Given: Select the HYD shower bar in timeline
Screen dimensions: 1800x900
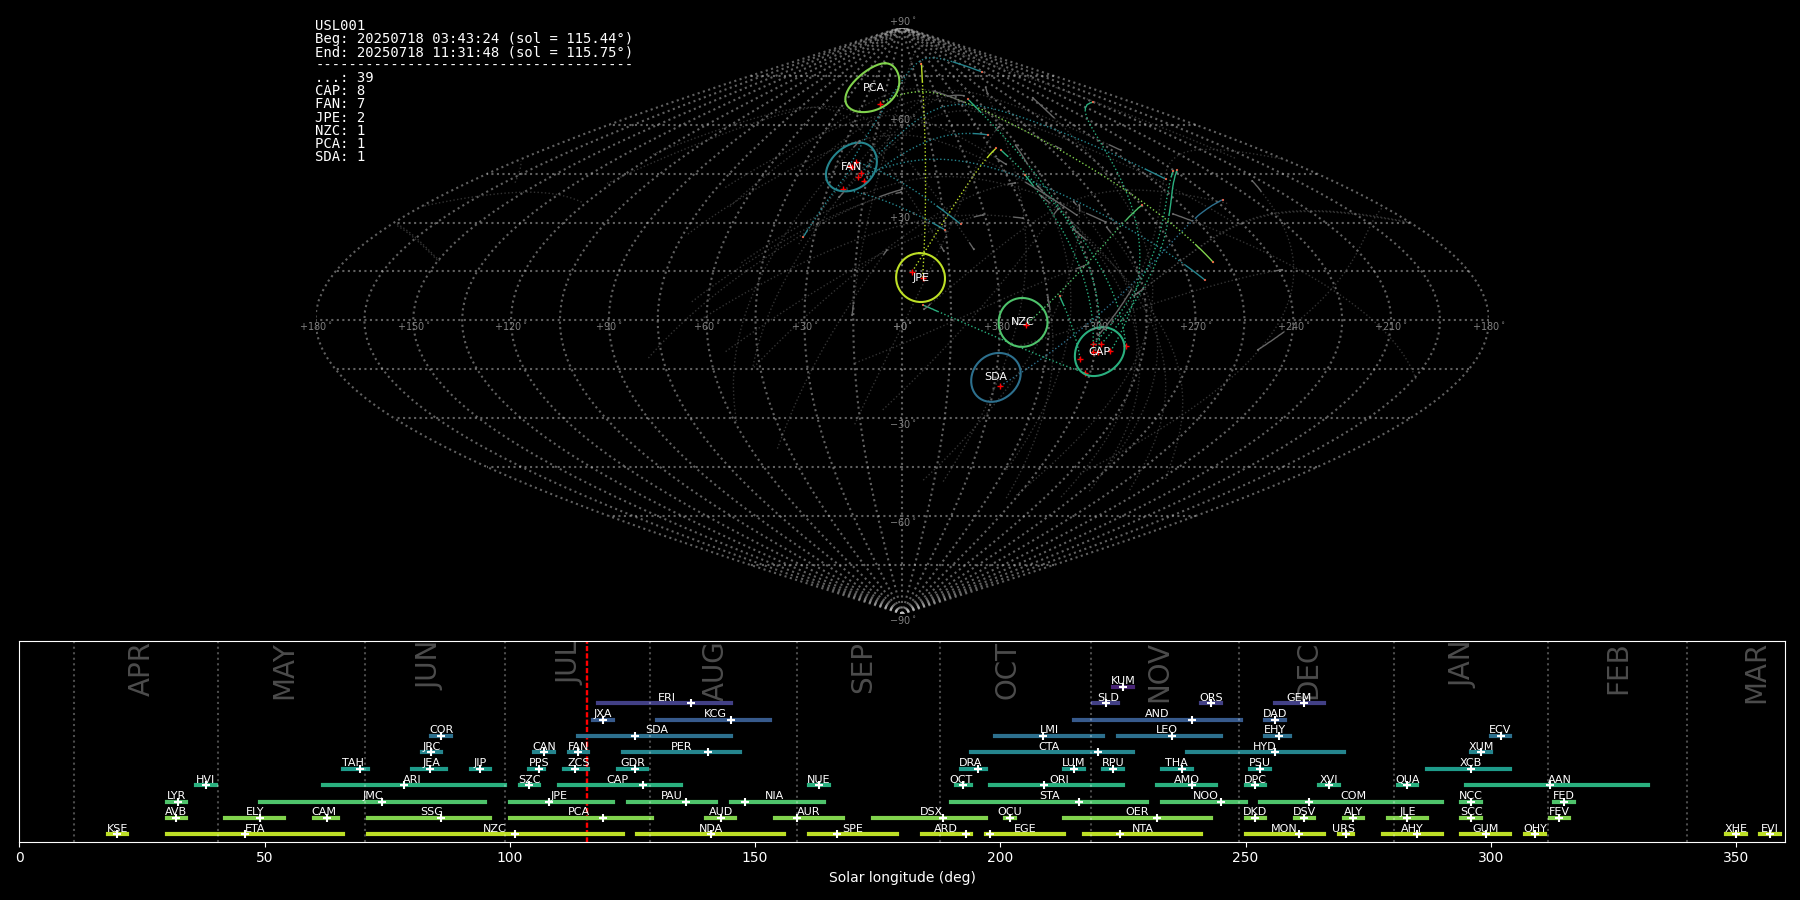Looking at the screenshot, I should coord(1265,752).
